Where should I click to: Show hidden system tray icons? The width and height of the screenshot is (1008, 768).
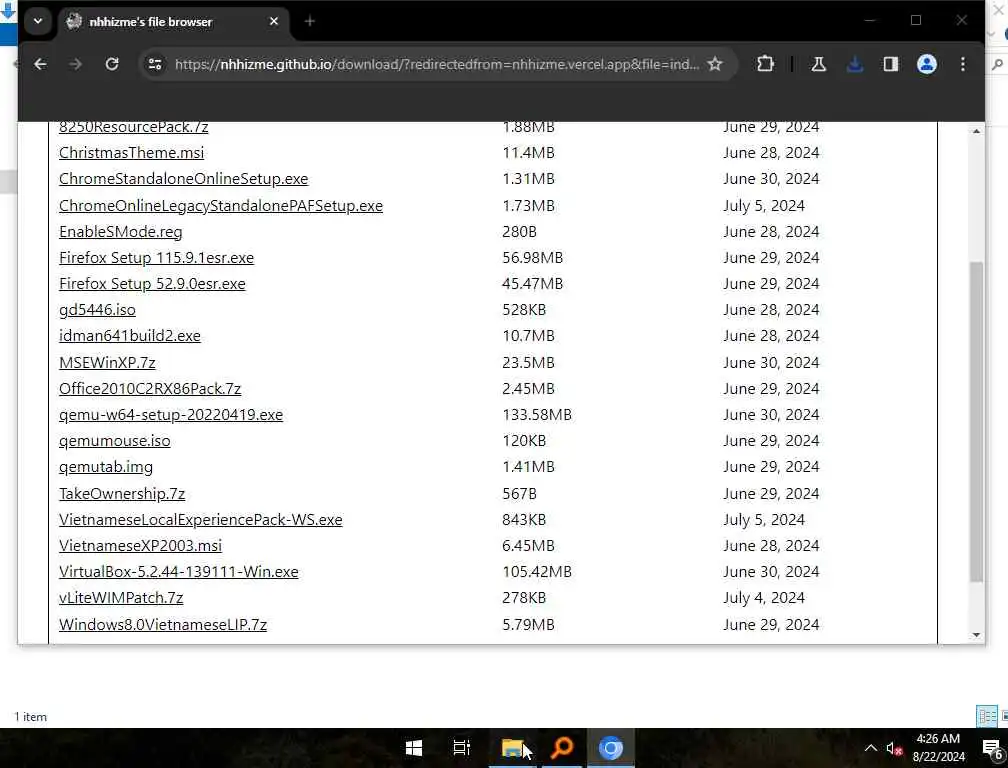(870, 748)
